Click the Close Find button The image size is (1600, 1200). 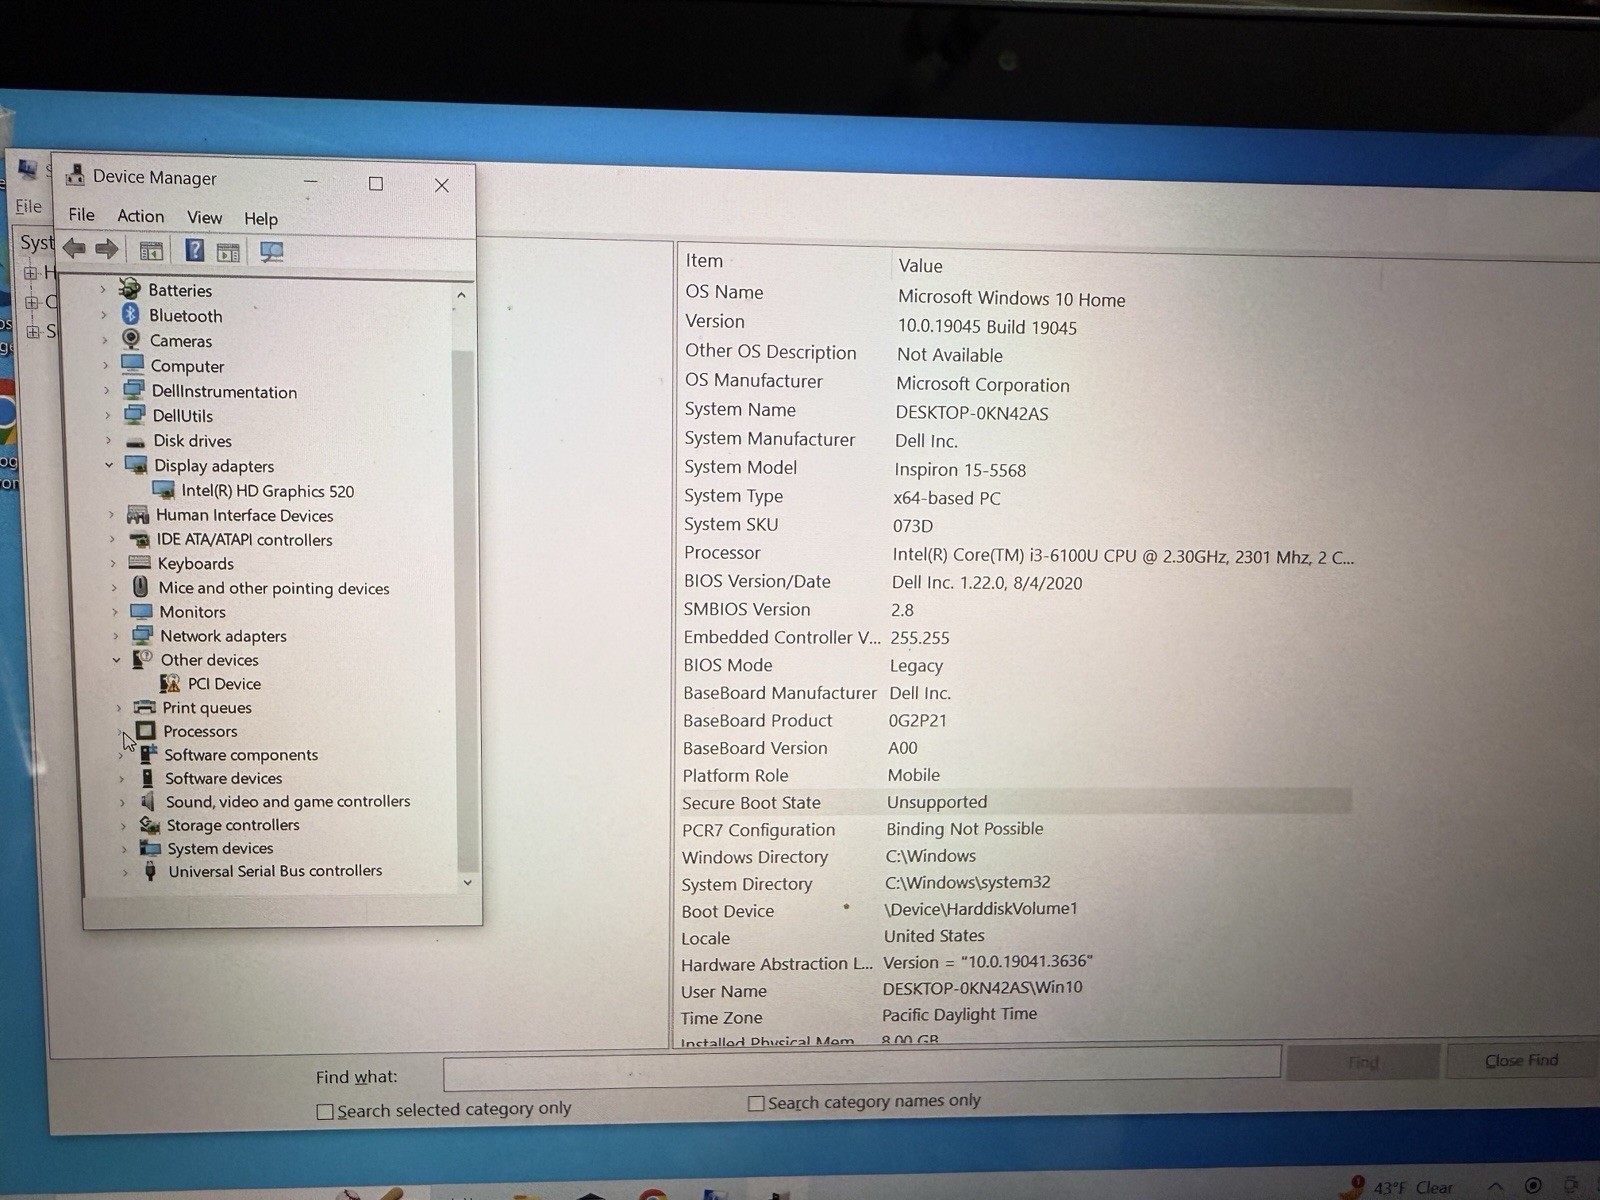1521,1060
